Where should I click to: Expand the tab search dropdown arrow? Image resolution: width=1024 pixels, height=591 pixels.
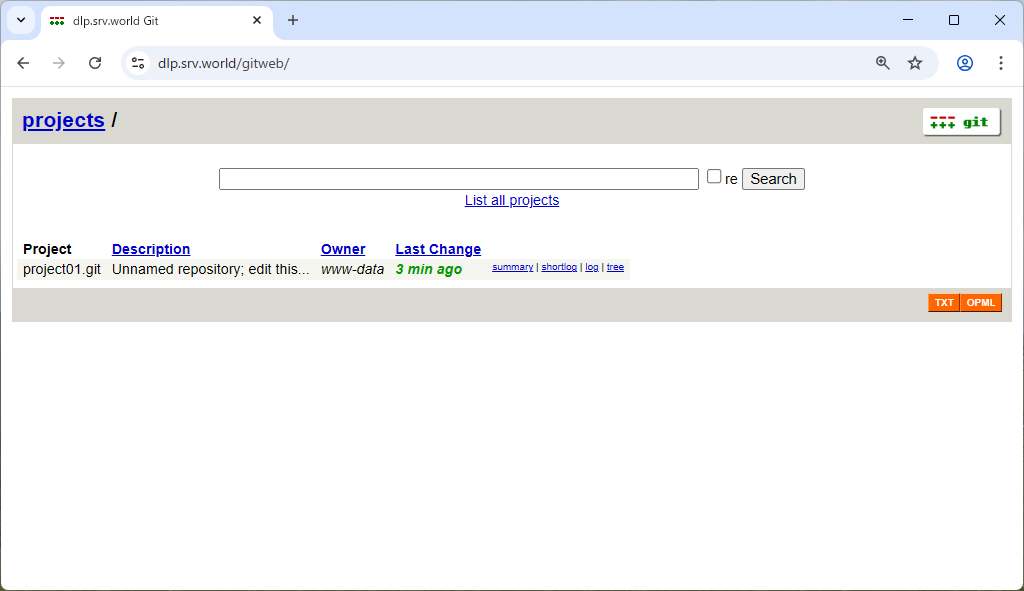click(x=20, y=20)
